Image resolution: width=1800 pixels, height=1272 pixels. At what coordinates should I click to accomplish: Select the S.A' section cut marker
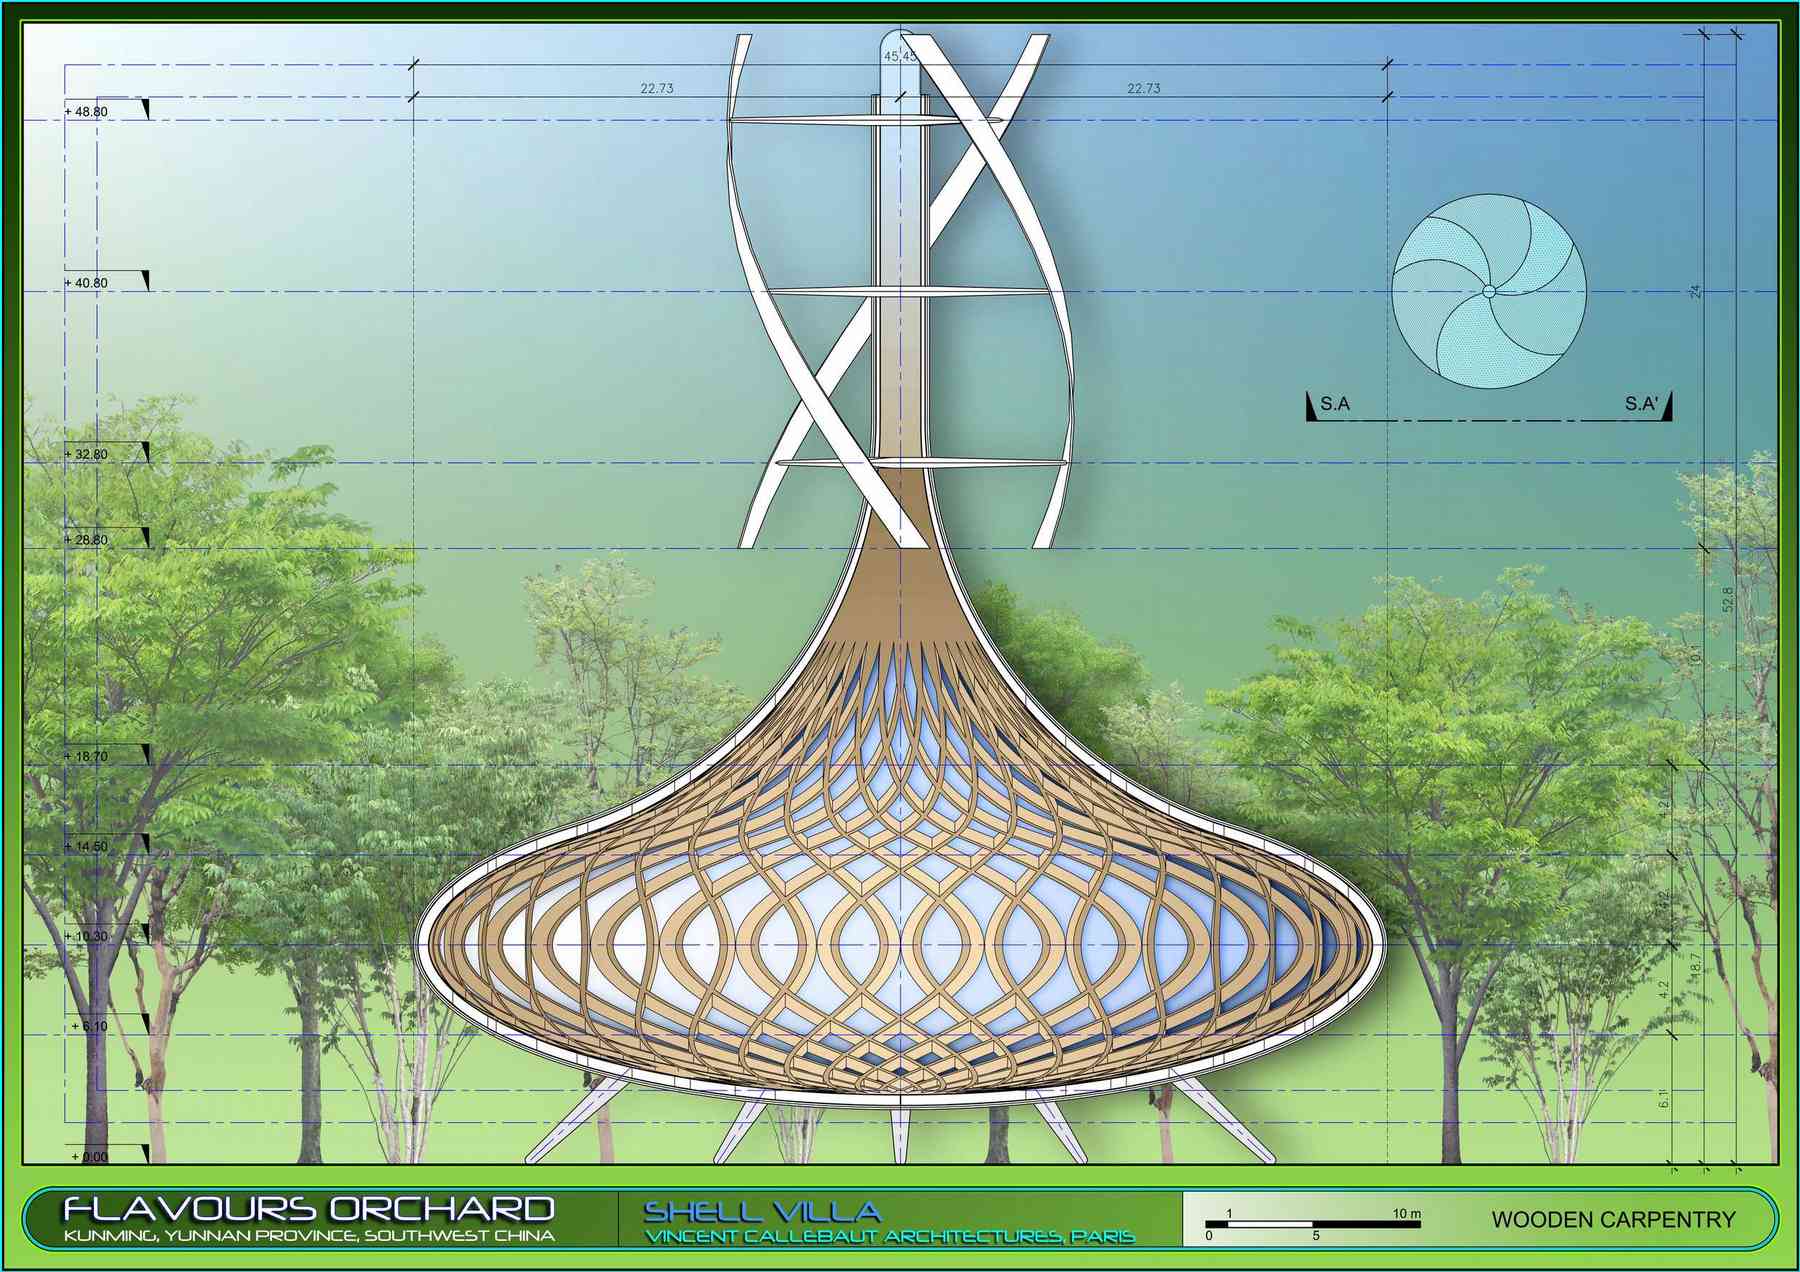(x=1647, y=405)
